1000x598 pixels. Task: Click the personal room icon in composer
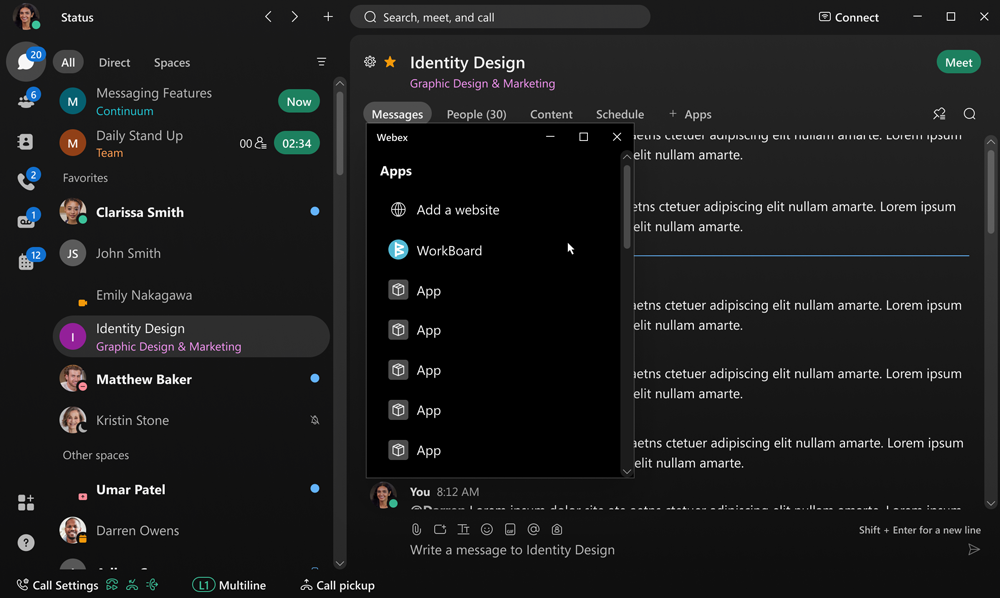pos(557,529)
